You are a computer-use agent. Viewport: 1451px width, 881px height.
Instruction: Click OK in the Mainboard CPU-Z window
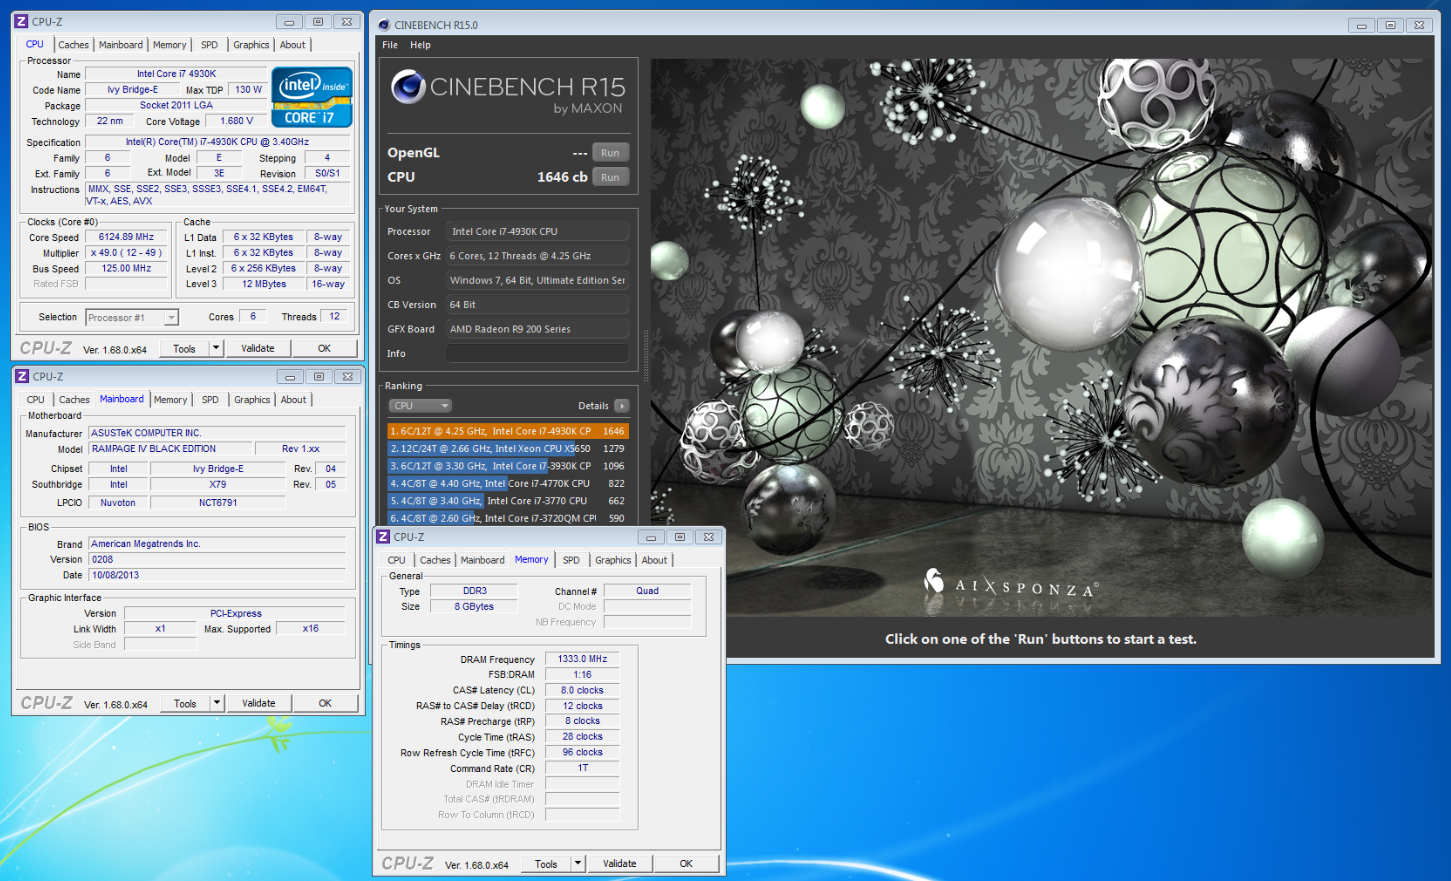325,703
